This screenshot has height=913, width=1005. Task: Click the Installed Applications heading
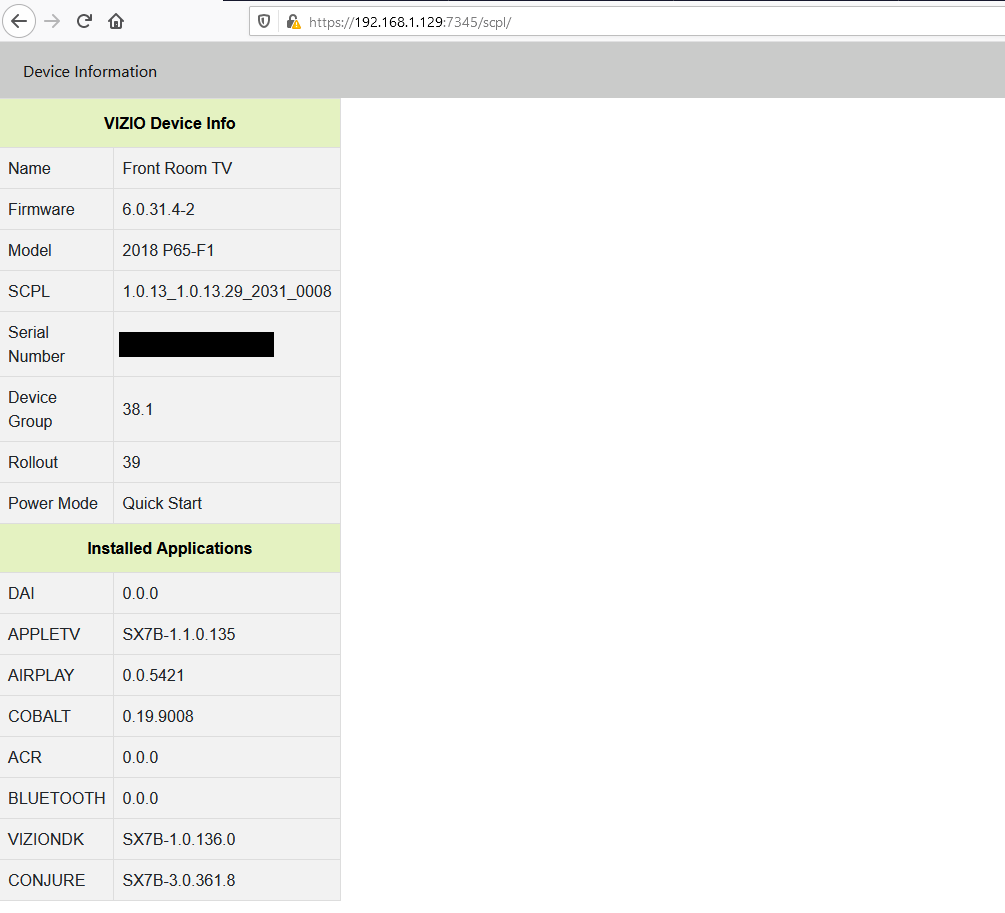(x=169, y=548)
